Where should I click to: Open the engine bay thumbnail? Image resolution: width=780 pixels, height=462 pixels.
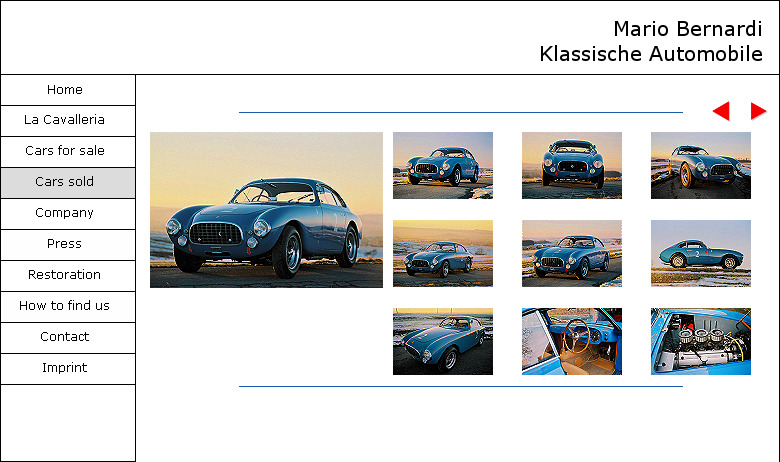coord(700,341)
